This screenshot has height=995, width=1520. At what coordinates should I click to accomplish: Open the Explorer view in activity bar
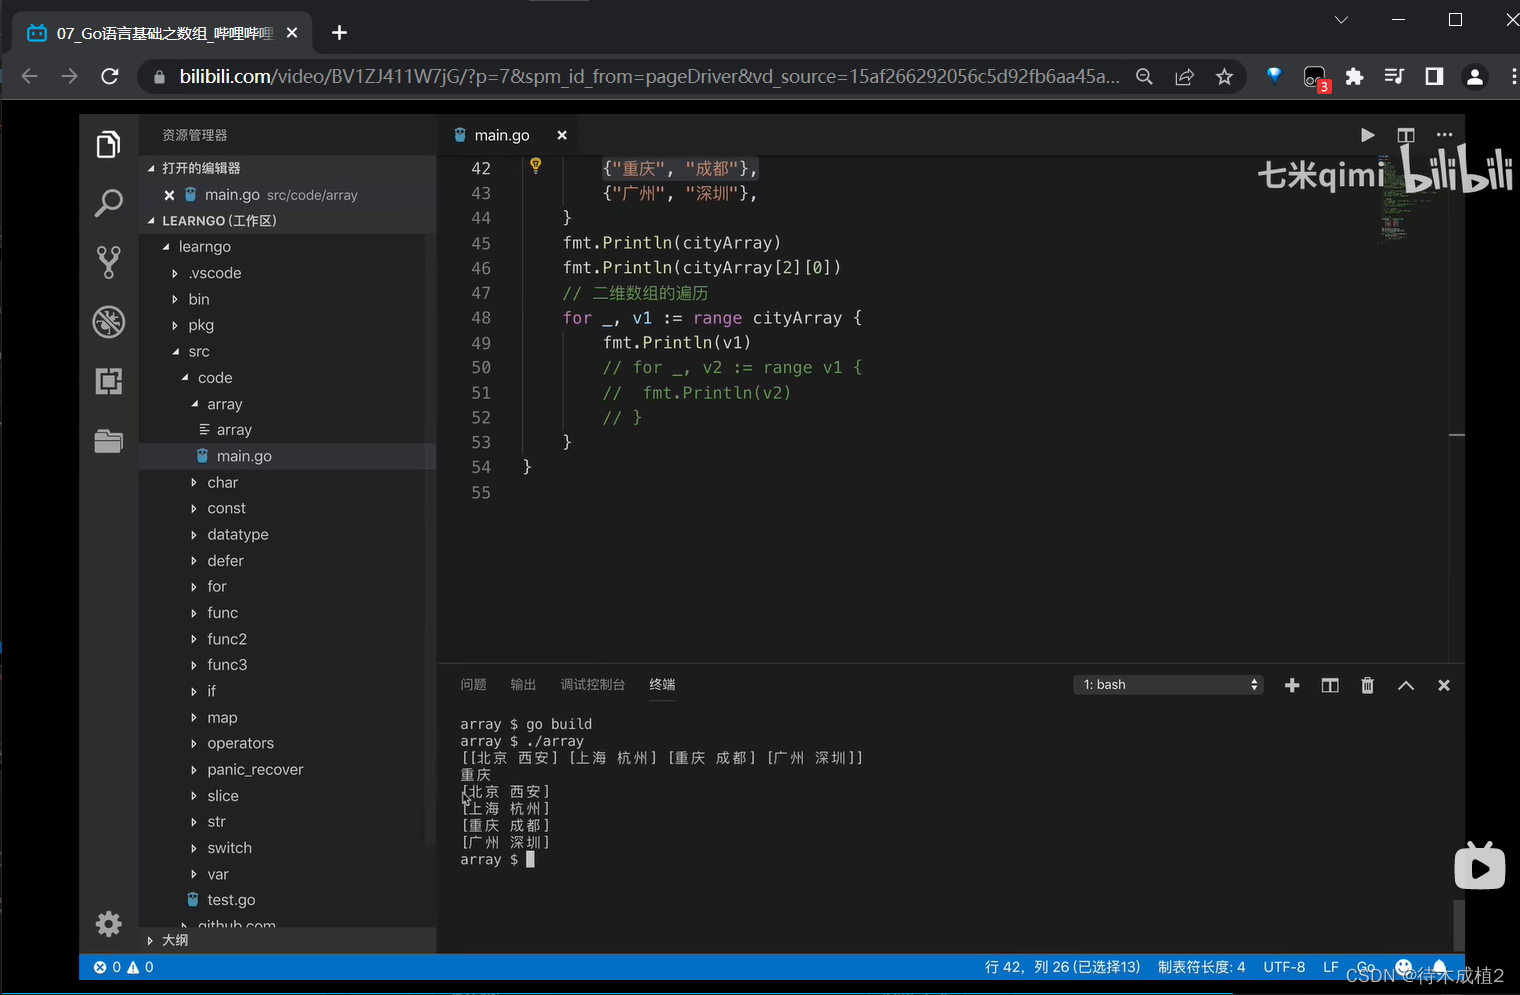tap(108, 145)
